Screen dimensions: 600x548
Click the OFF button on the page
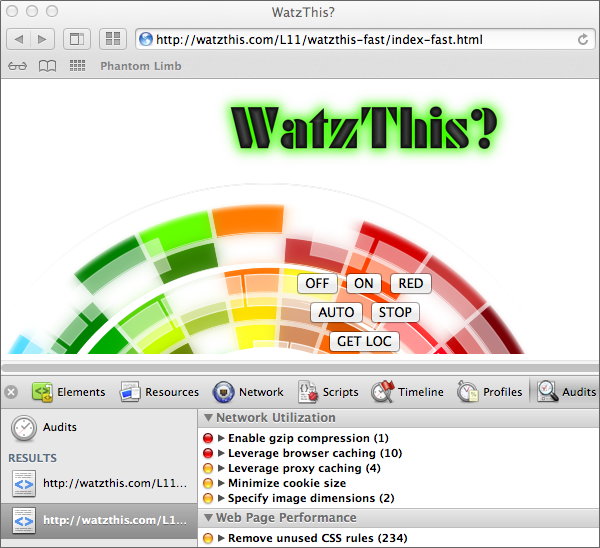tap(317, 284)
